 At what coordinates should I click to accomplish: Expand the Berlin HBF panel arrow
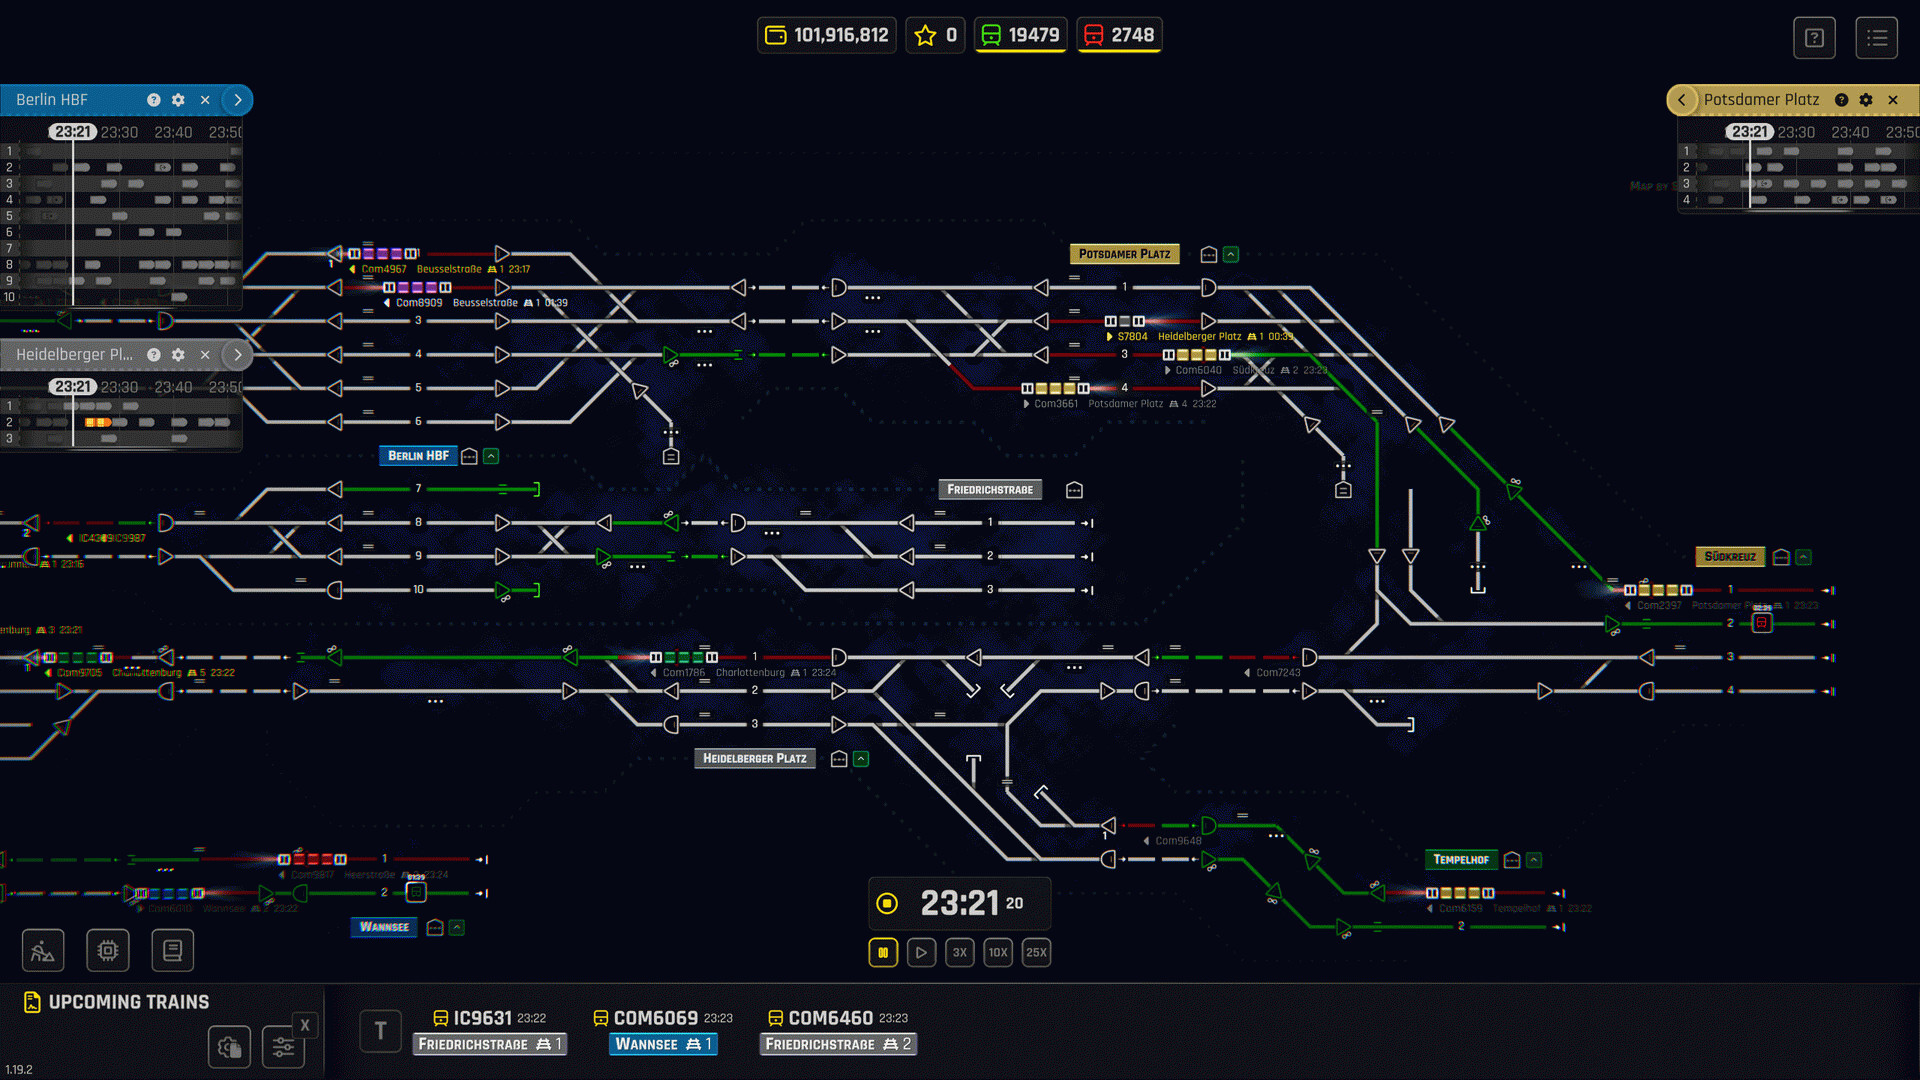click(x=237, y=100)
